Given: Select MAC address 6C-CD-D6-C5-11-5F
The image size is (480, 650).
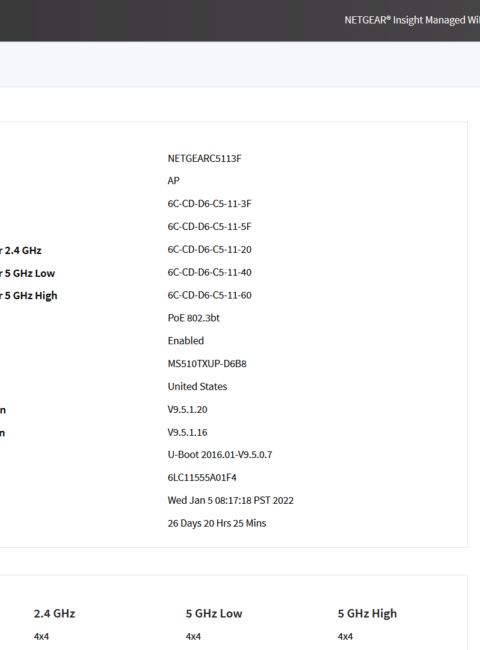Looking at the screenshot, I should [209, 226].
